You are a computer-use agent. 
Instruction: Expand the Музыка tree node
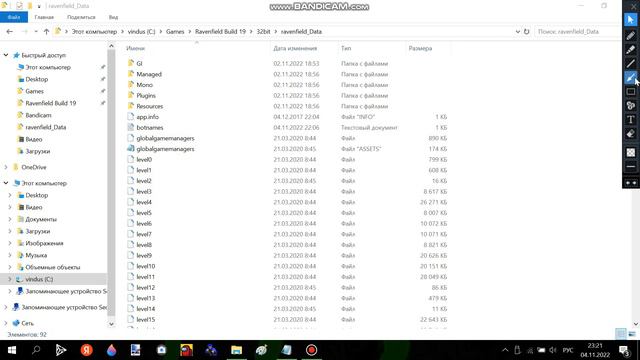tap(10, 255)
